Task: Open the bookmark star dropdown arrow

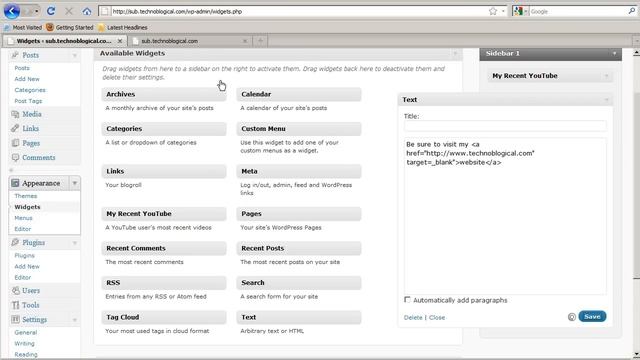Action: click(503, 11)
